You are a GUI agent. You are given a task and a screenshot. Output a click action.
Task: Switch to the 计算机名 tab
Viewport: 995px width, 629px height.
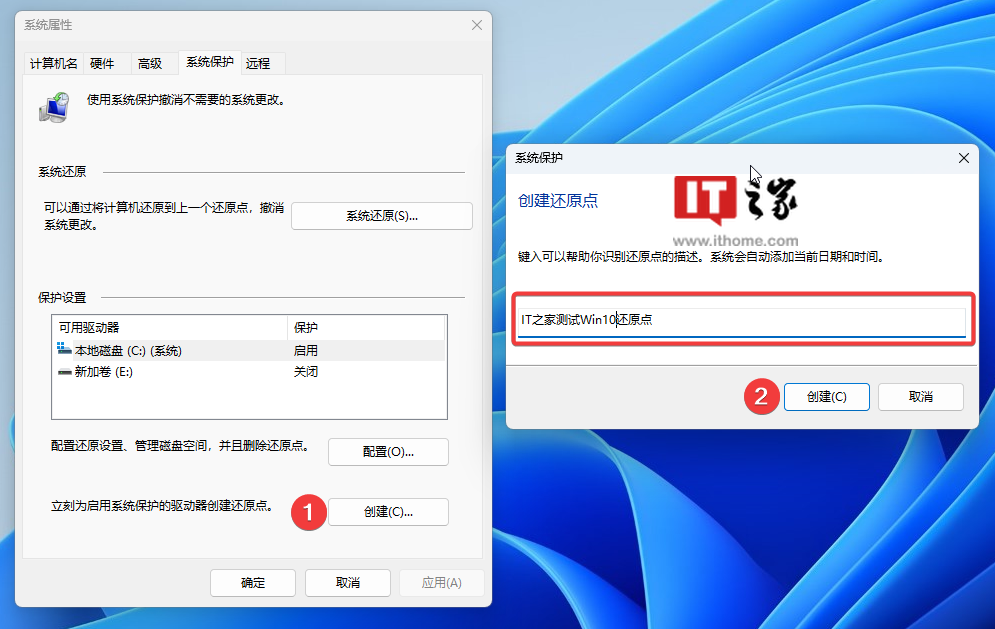[54, 63]
